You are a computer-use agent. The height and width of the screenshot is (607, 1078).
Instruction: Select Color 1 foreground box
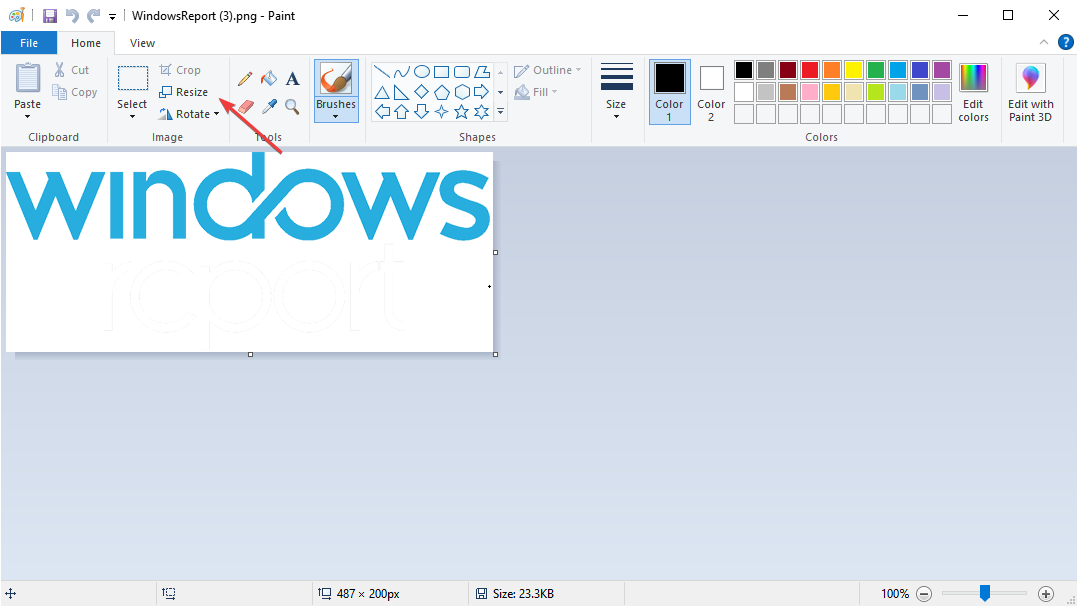click(670, 92)
